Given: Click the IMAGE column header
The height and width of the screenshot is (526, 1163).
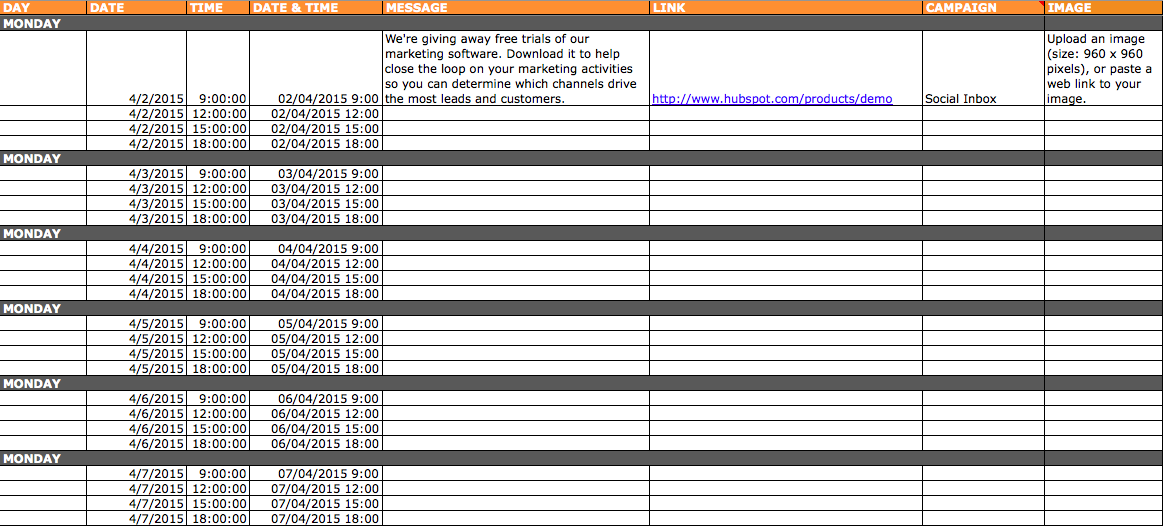Looking at the screenshot, I should (x=1104, y=7).
